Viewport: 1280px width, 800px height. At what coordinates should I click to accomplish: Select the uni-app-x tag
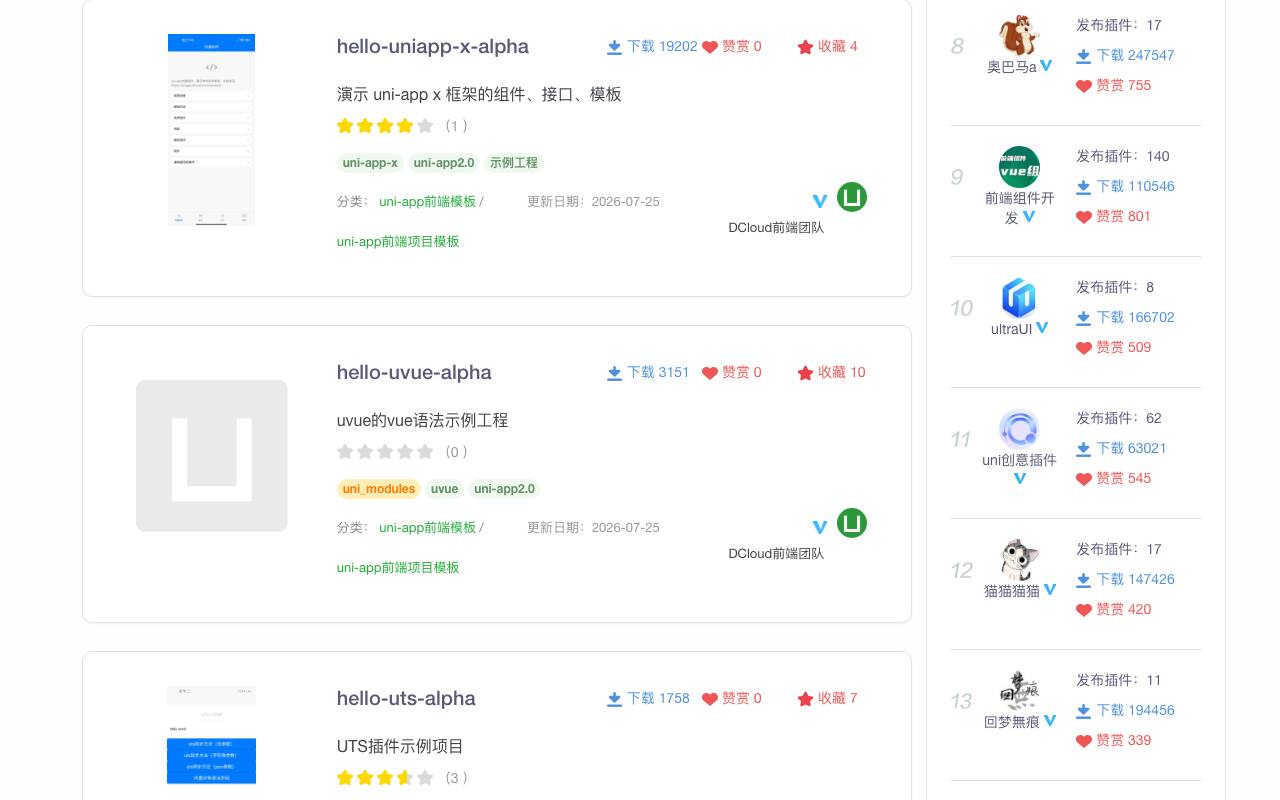point(370,163)
